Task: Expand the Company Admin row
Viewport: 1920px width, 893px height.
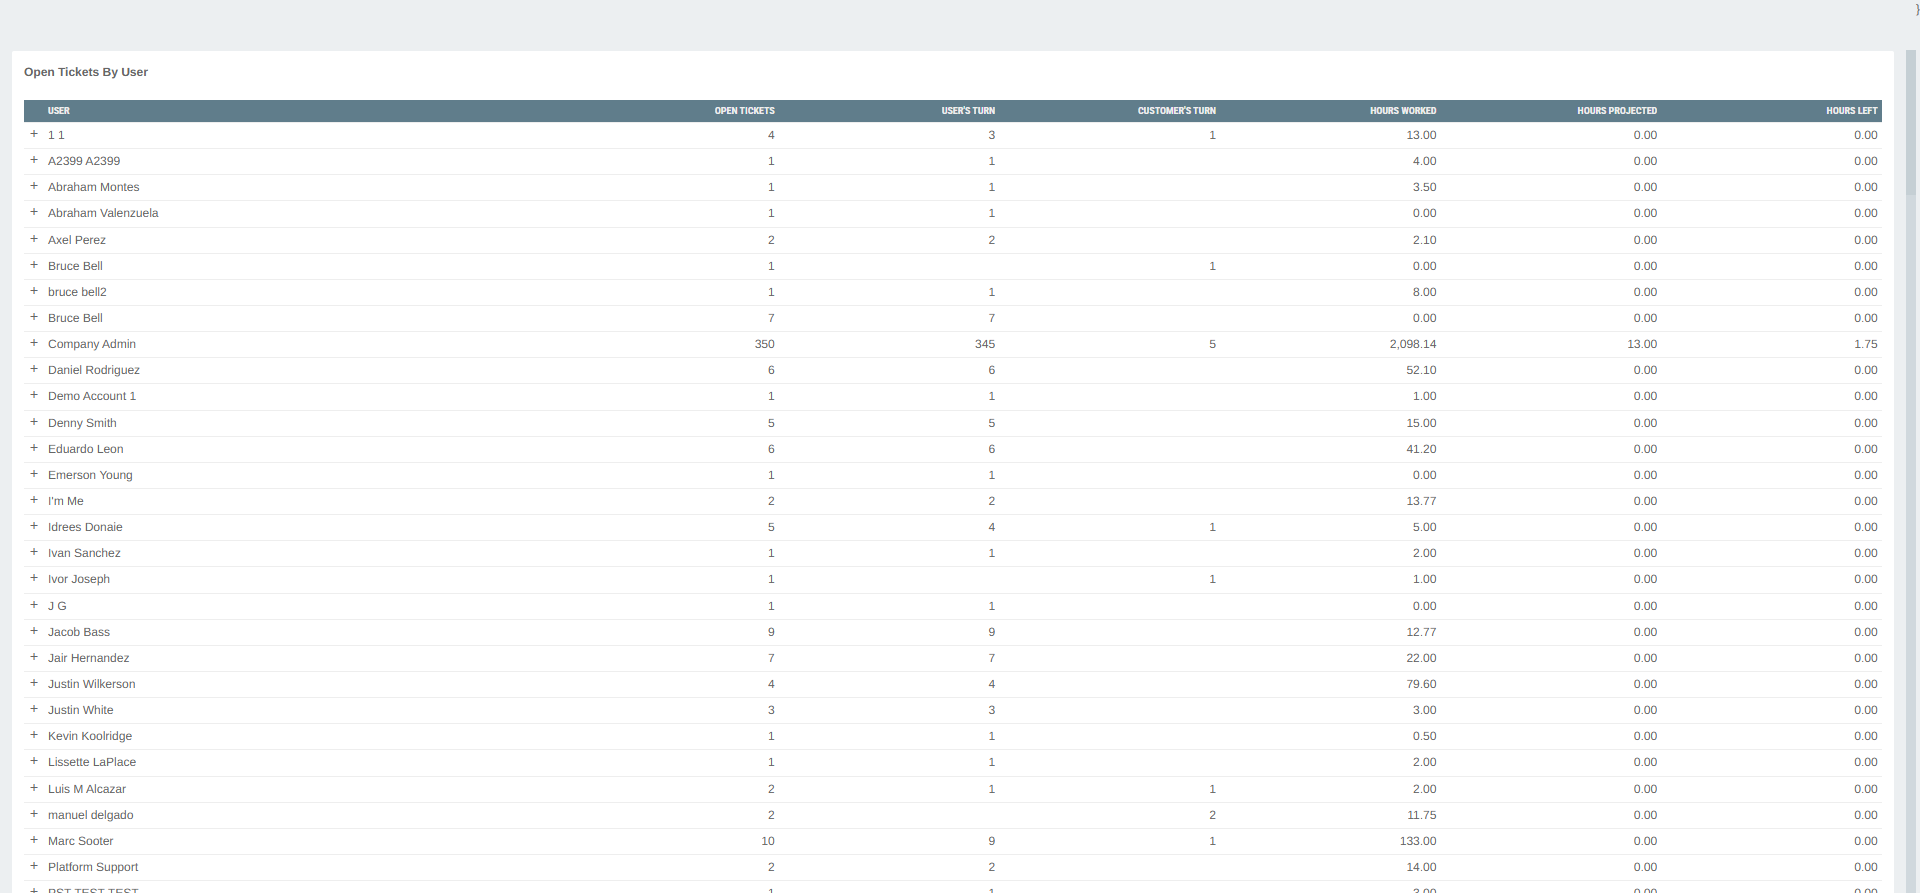Action: [x=34, y=343]
